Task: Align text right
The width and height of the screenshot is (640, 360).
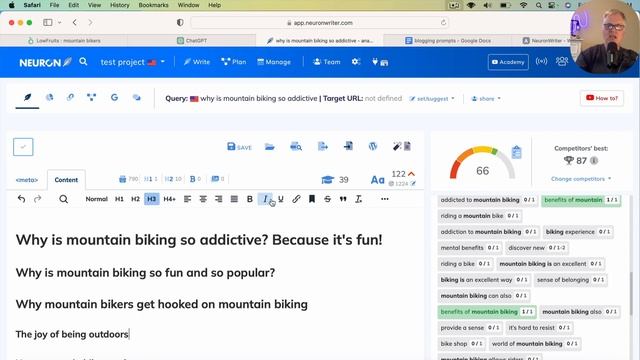Action: [x=218, y=199]
